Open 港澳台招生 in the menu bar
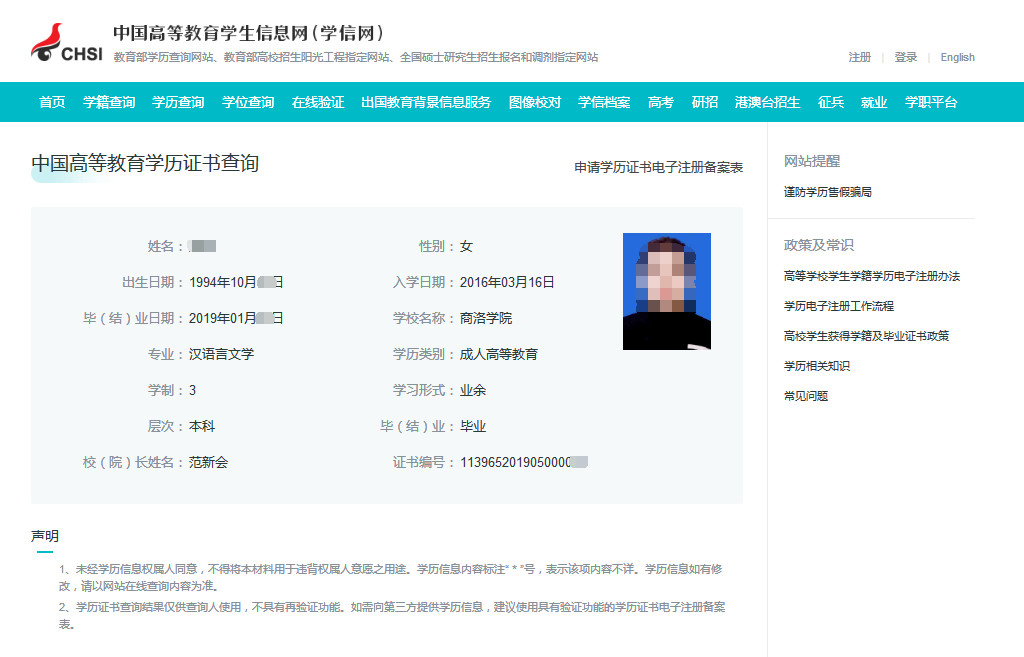 (x=767, y=102)
